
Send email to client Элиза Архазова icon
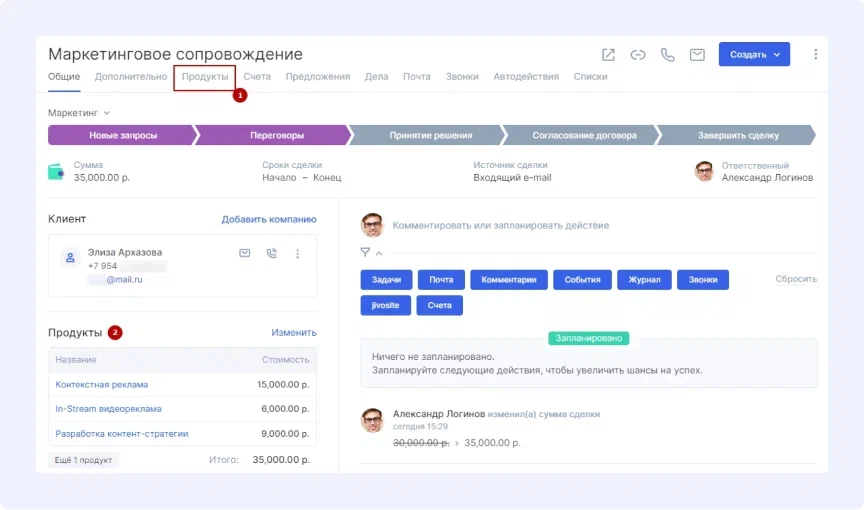point(244,254)
